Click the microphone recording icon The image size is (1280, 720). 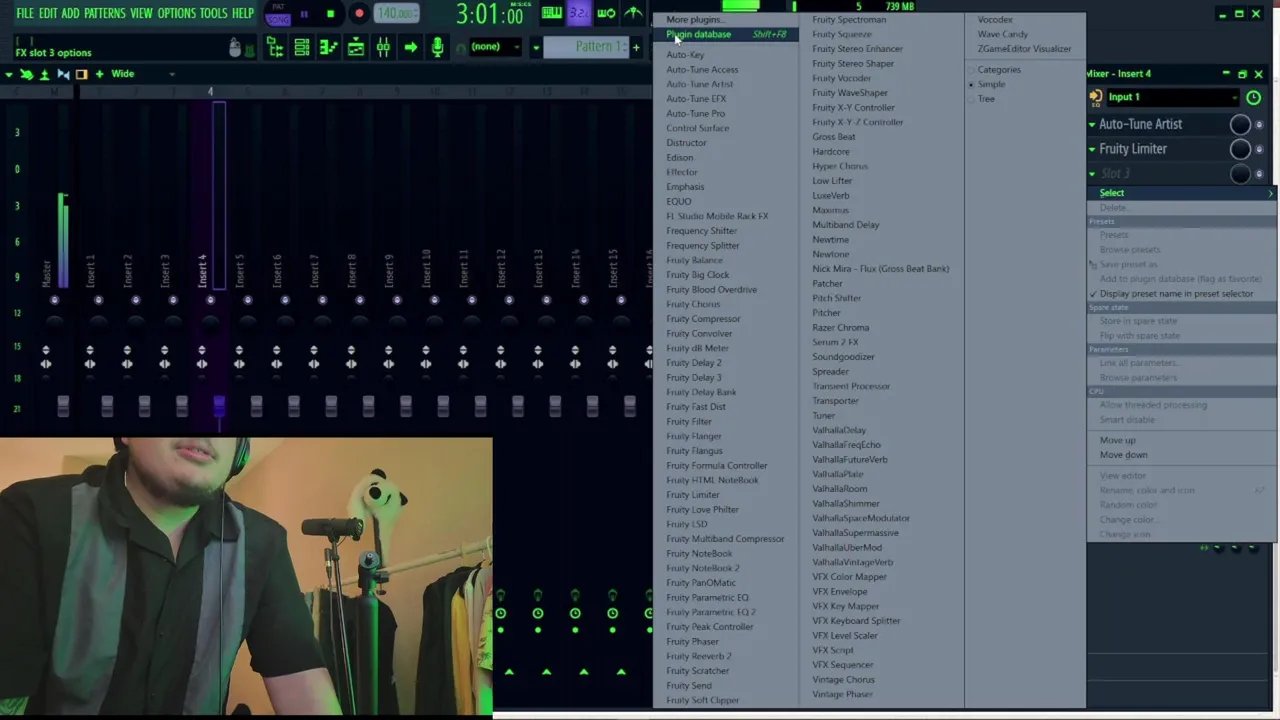(x=437, y=47)
